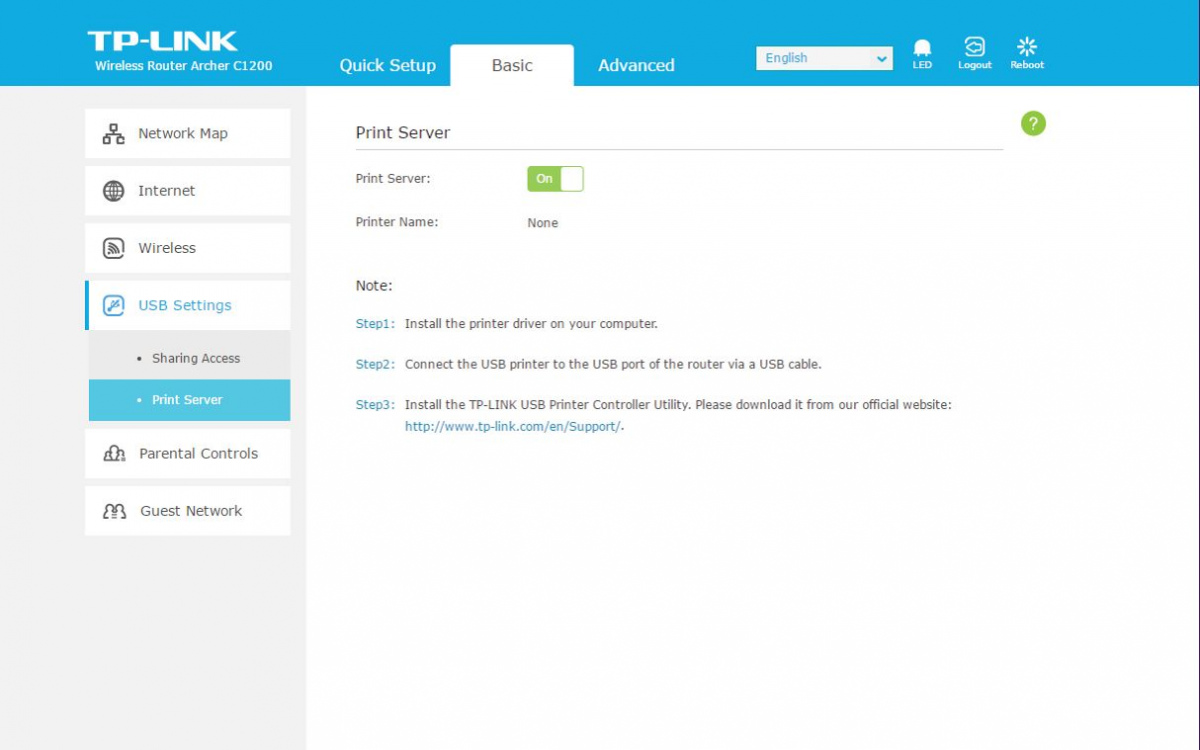This screenshot has height=750, width=1200.
Task: Click the Print Server section heading
Action: 403,133
